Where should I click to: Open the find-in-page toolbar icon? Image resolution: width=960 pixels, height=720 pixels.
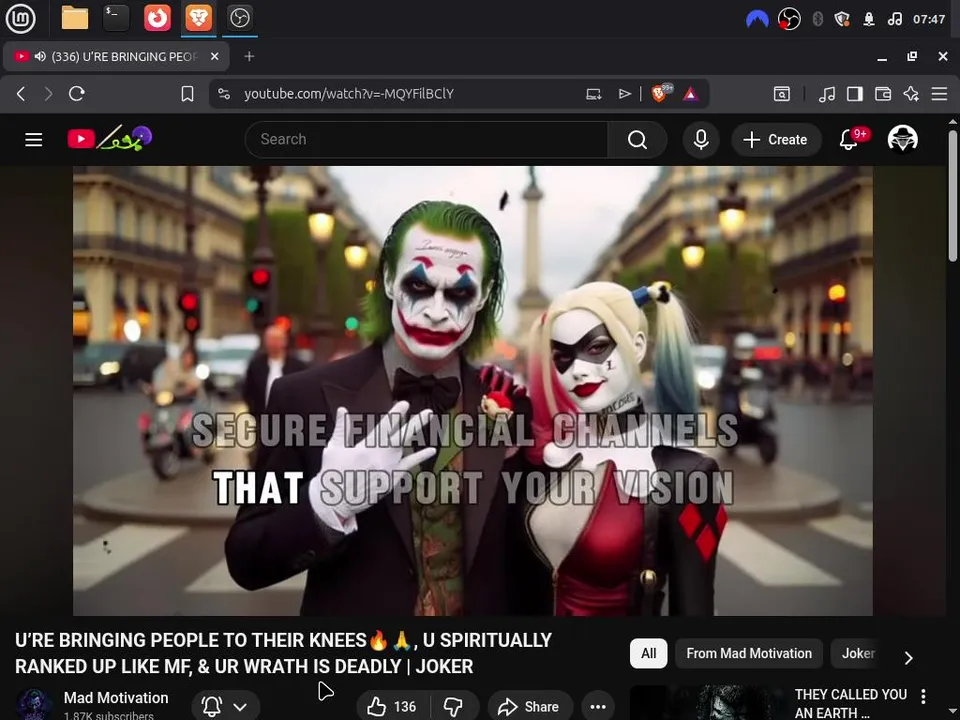point(782,94)
